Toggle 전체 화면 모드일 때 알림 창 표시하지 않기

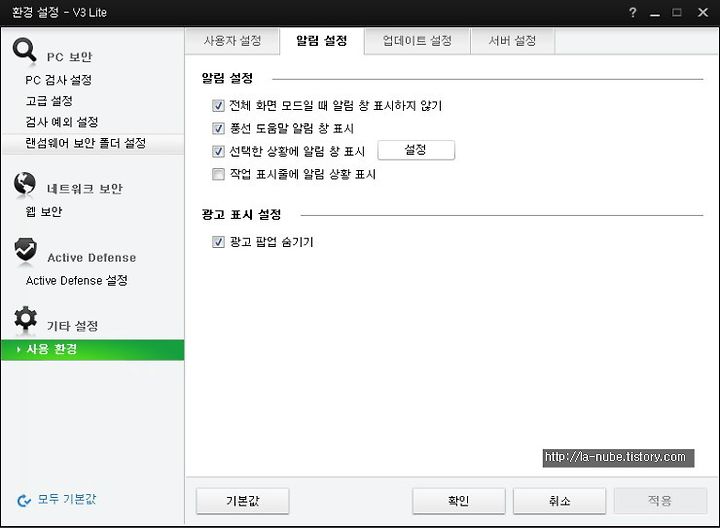click(x=218, y=106)
